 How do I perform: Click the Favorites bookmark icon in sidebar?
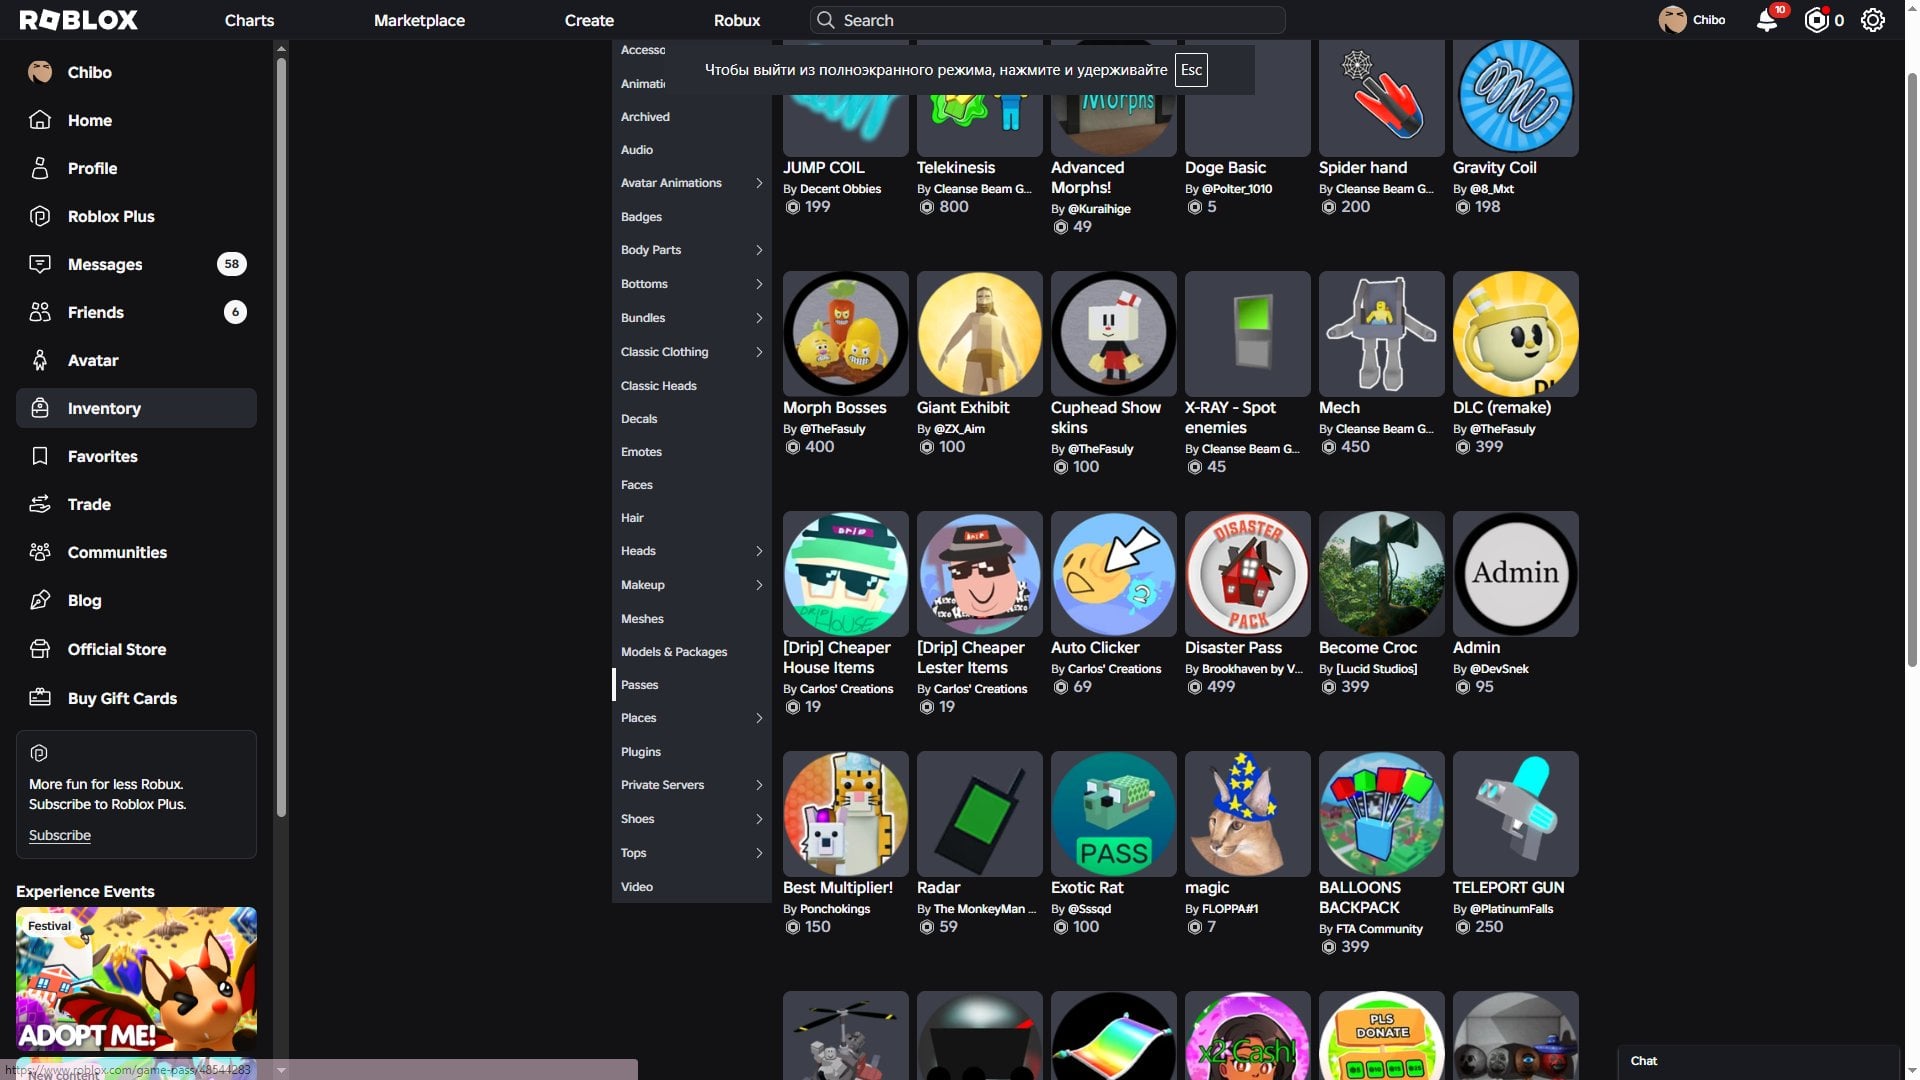point(40,456)
